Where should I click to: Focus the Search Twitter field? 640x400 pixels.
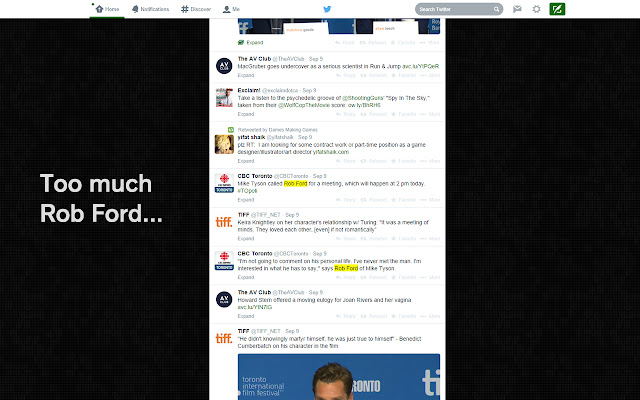459,9
